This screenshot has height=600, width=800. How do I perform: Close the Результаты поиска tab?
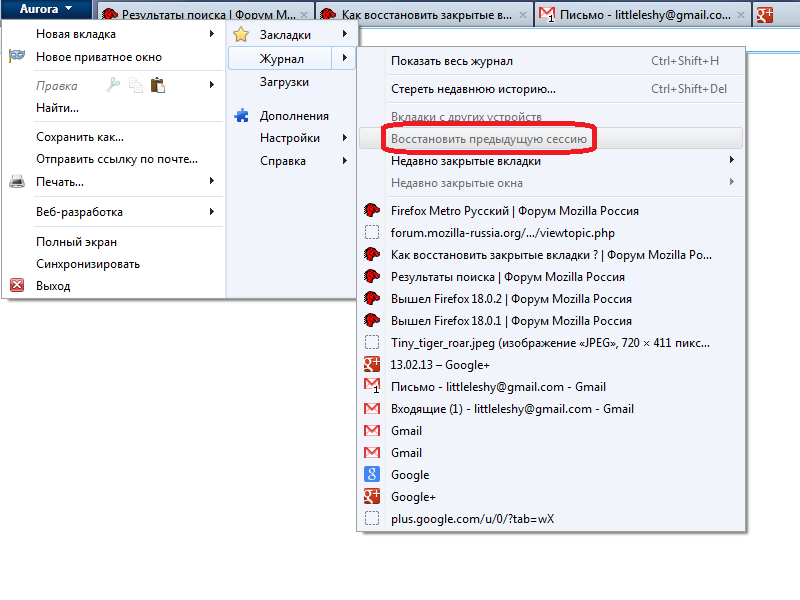(304, 15)
